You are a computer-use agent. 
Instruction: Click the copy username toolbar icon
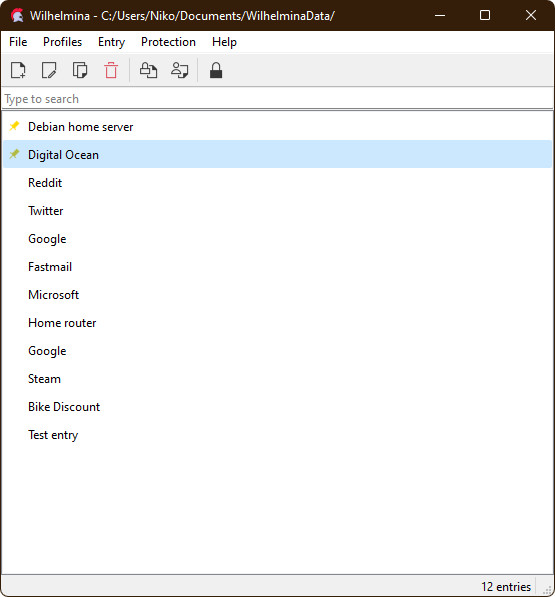point(179,70)
